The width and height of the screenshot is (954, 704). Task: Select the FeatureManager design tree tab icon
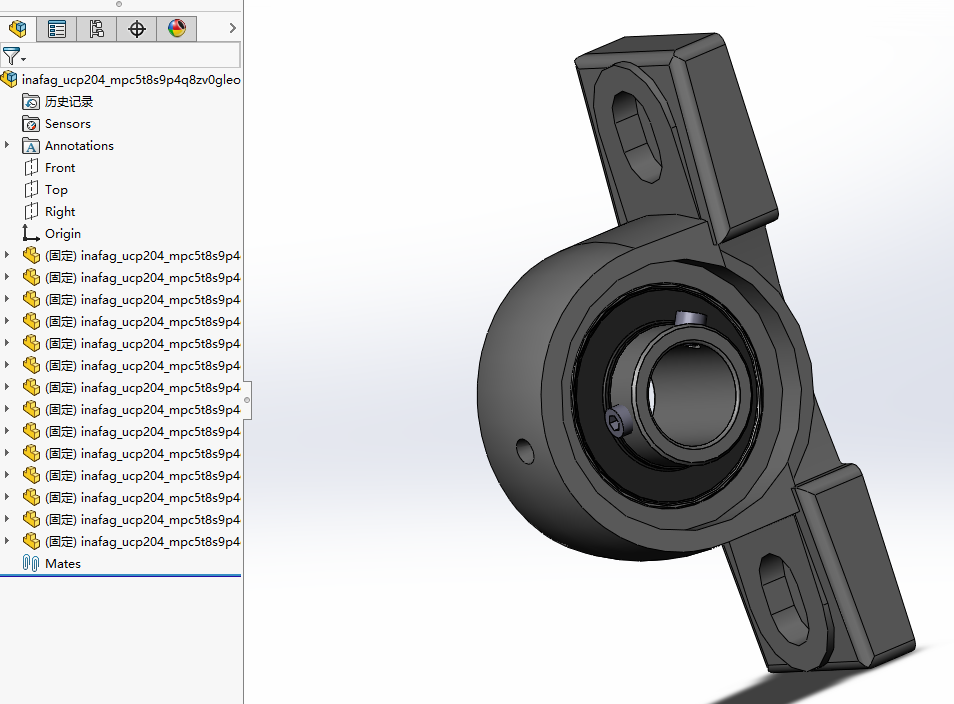tap(17, 28)
